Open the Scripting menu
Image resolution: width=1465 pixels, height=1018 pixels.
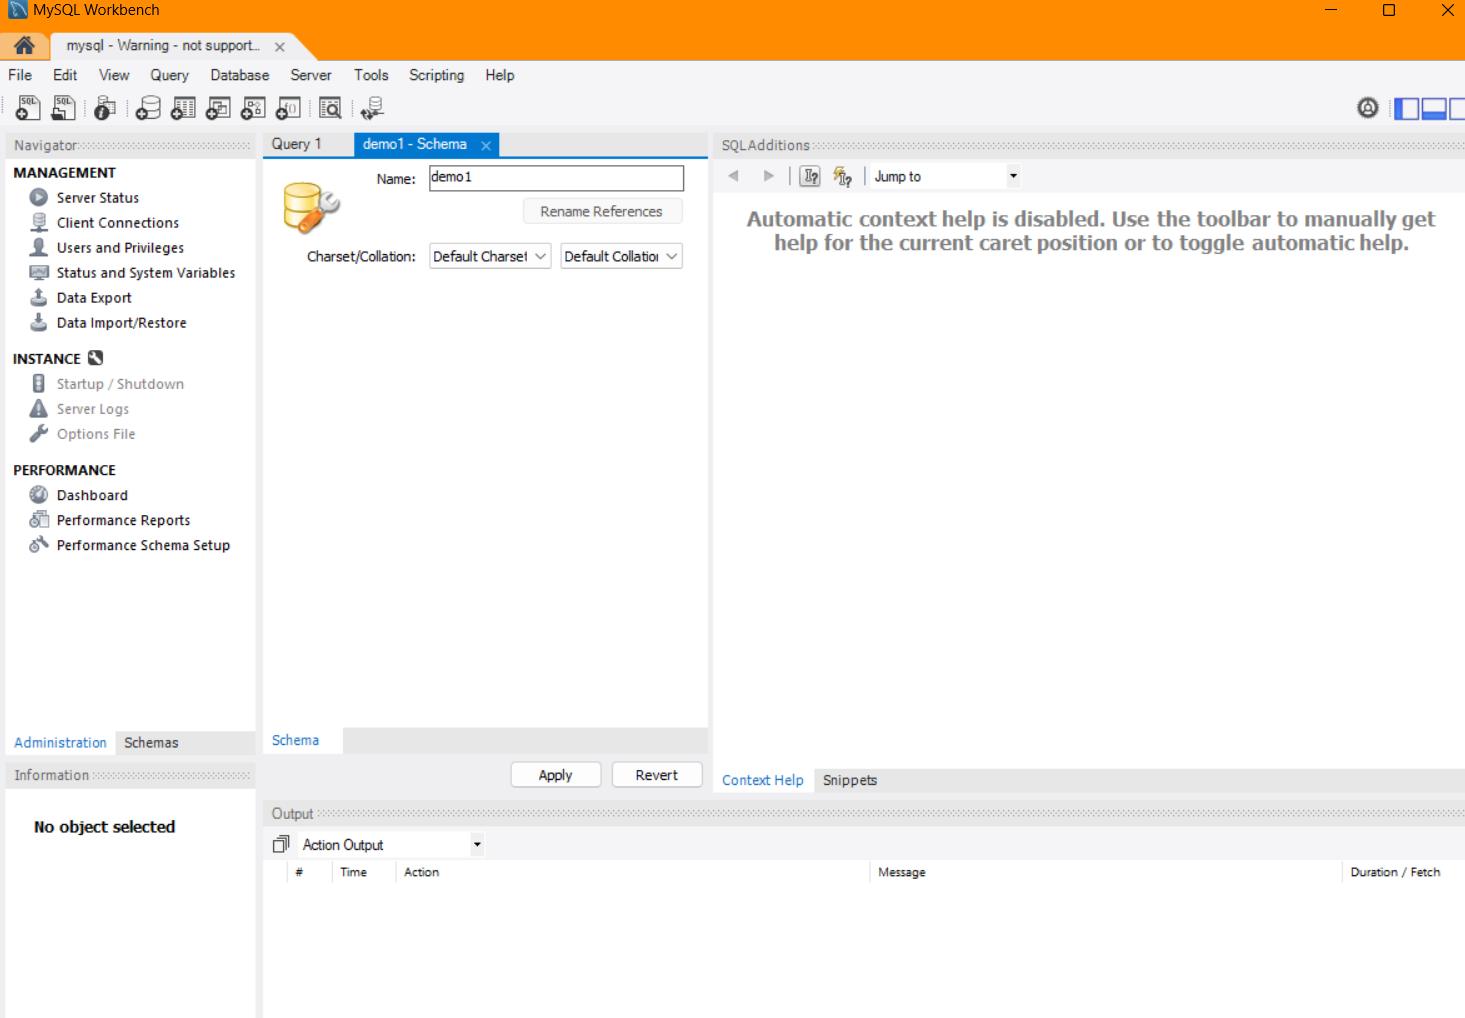coord(436,75)
